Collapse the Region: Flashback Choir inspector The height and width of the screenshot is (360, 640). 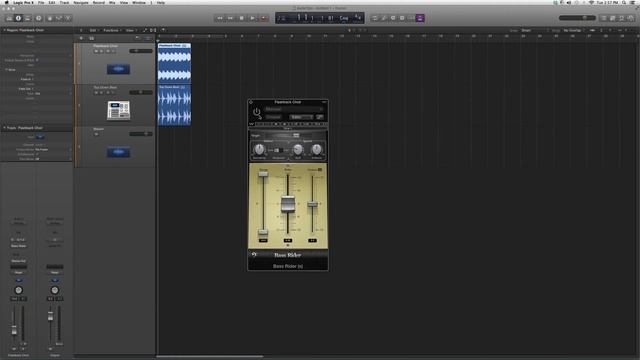click(x=4, y=30)
